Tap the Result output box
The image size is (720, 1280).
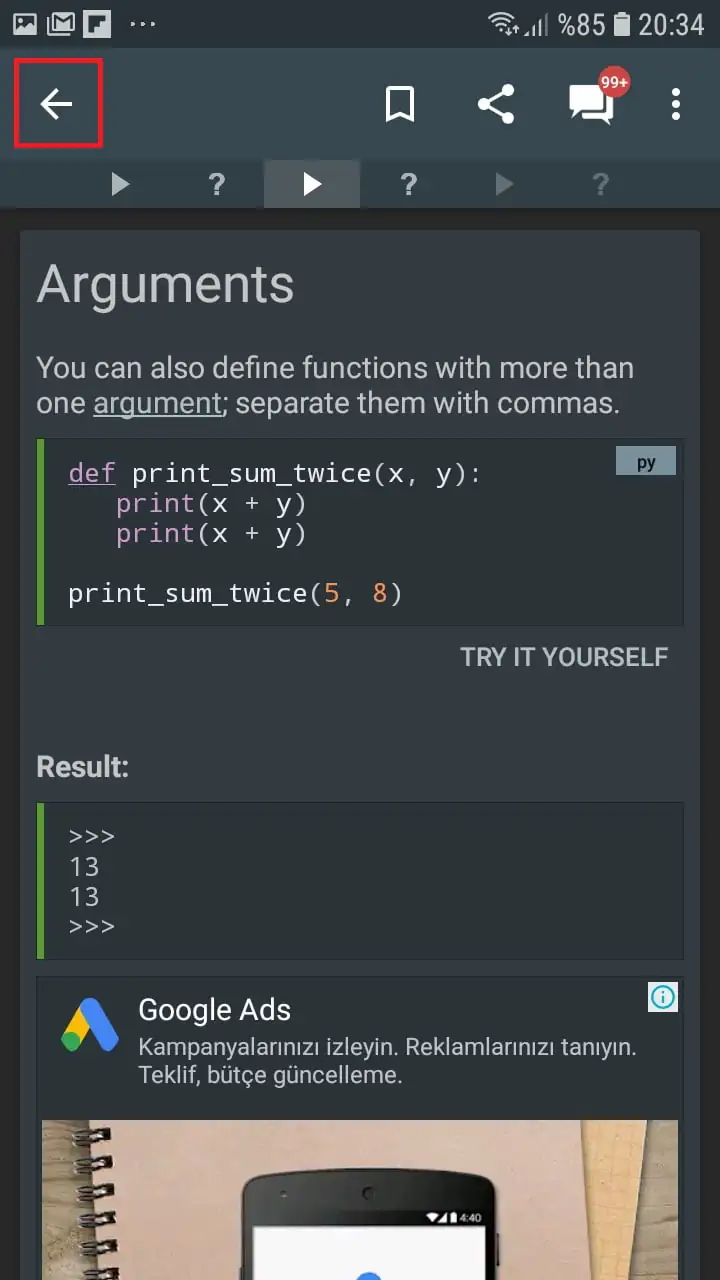pyautogui.click(x=360, y=881)
